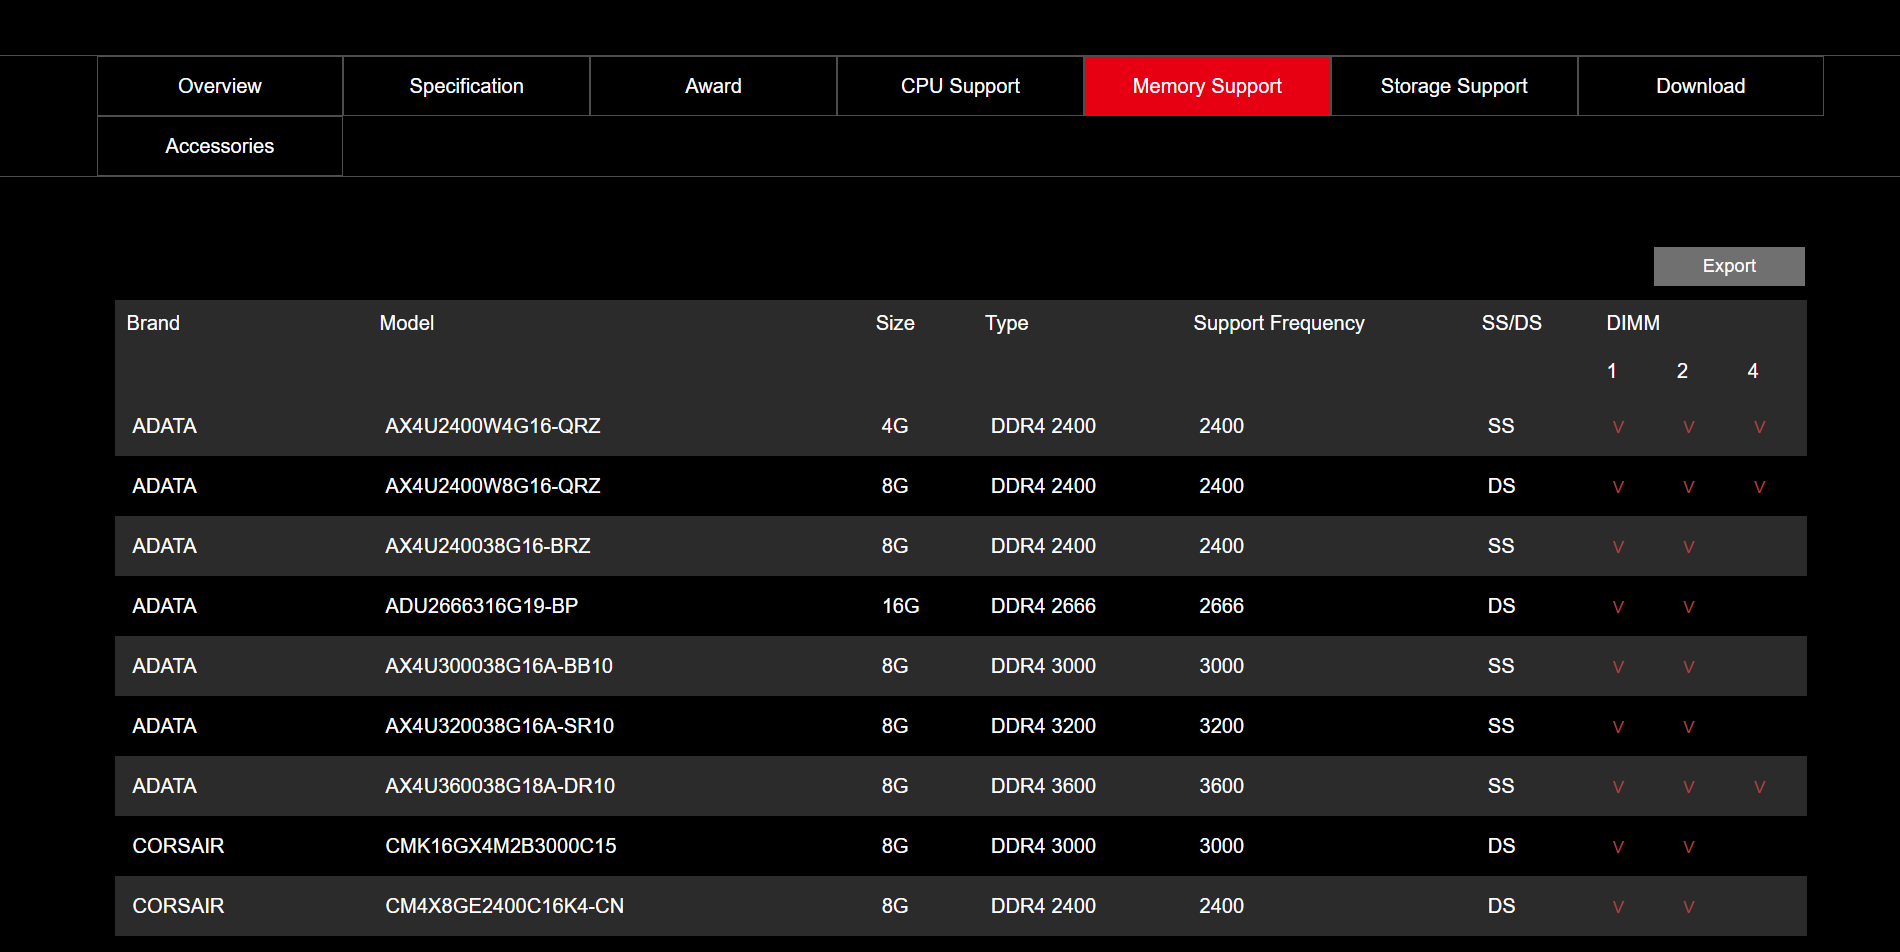The image size is (1900, 952).
Task: Click the DIMM 2 sub-header
Action: coord(1682,371)
